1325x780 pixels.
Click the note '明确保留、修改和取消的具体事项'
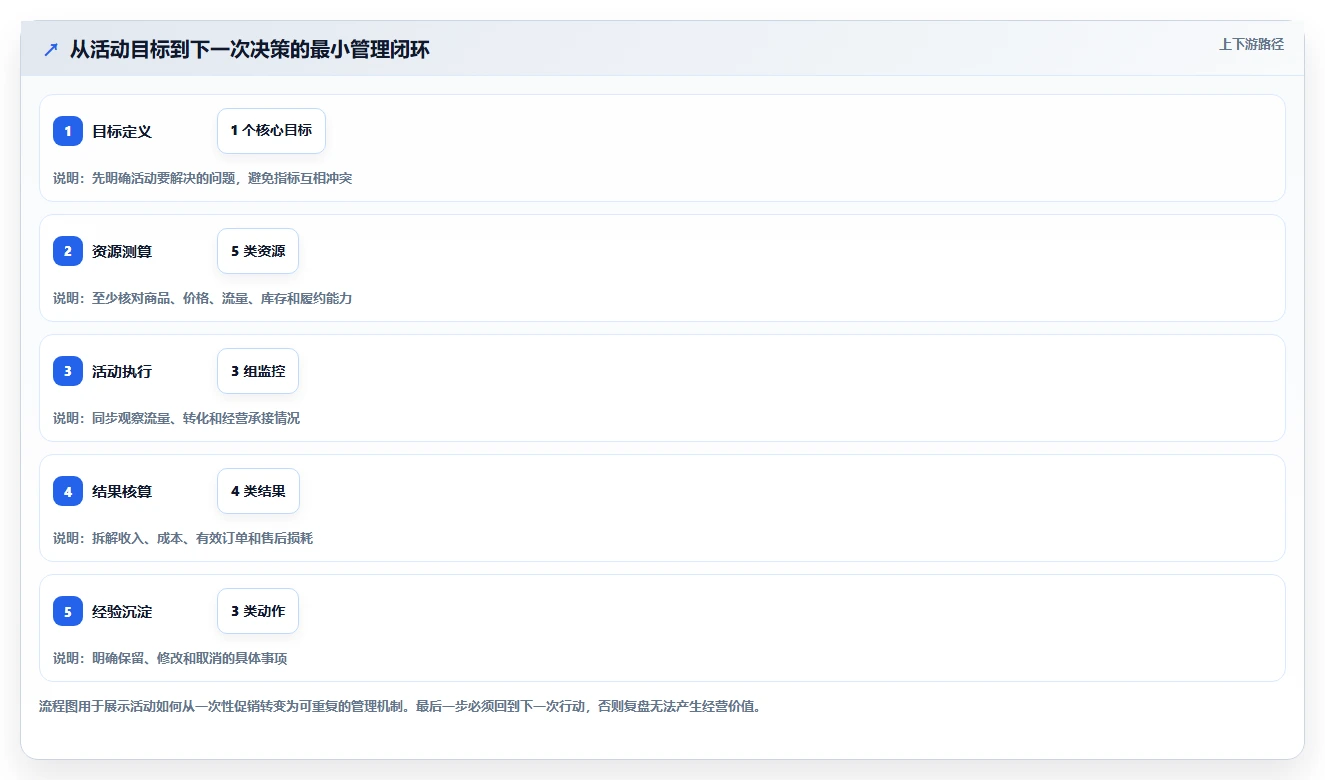pos(170,658)
